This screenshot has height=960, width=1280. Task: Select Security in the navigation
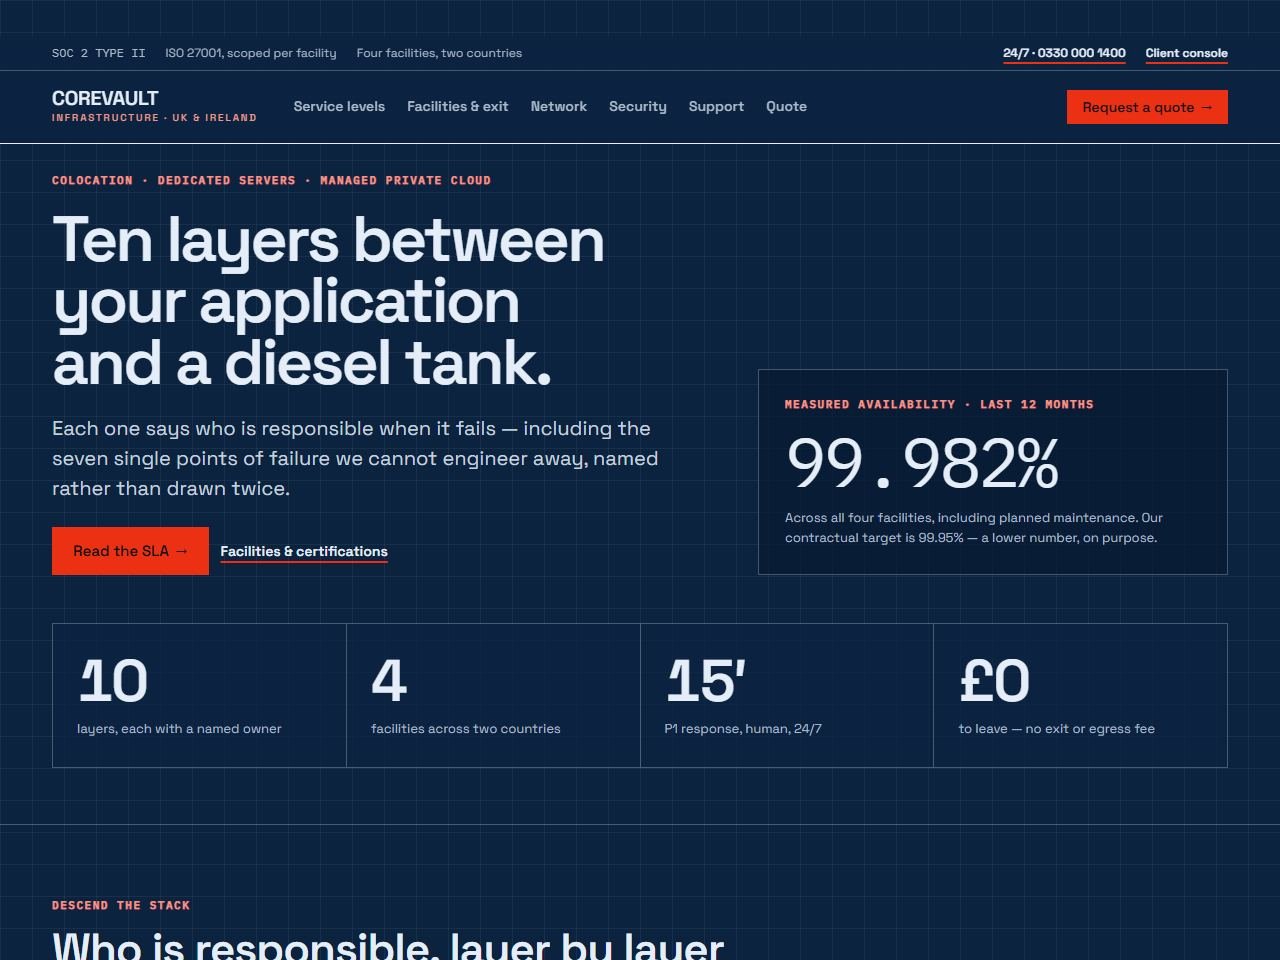coord(637,106)
